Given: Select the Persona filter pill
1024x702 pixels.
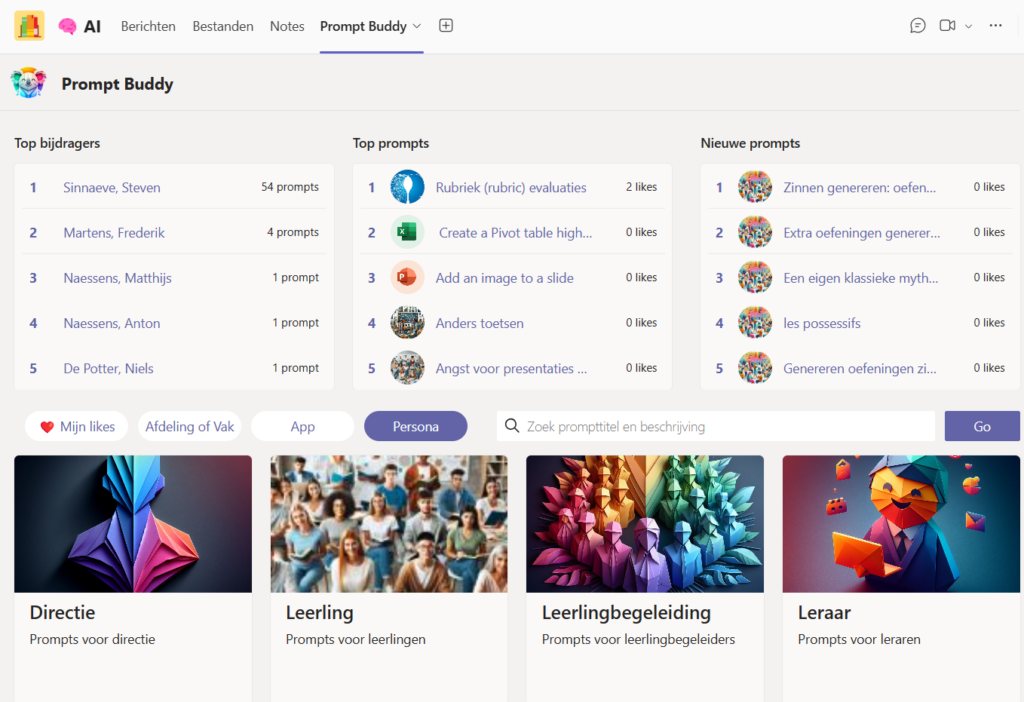Looking at the screenshot, I should (x=415, y=426).
